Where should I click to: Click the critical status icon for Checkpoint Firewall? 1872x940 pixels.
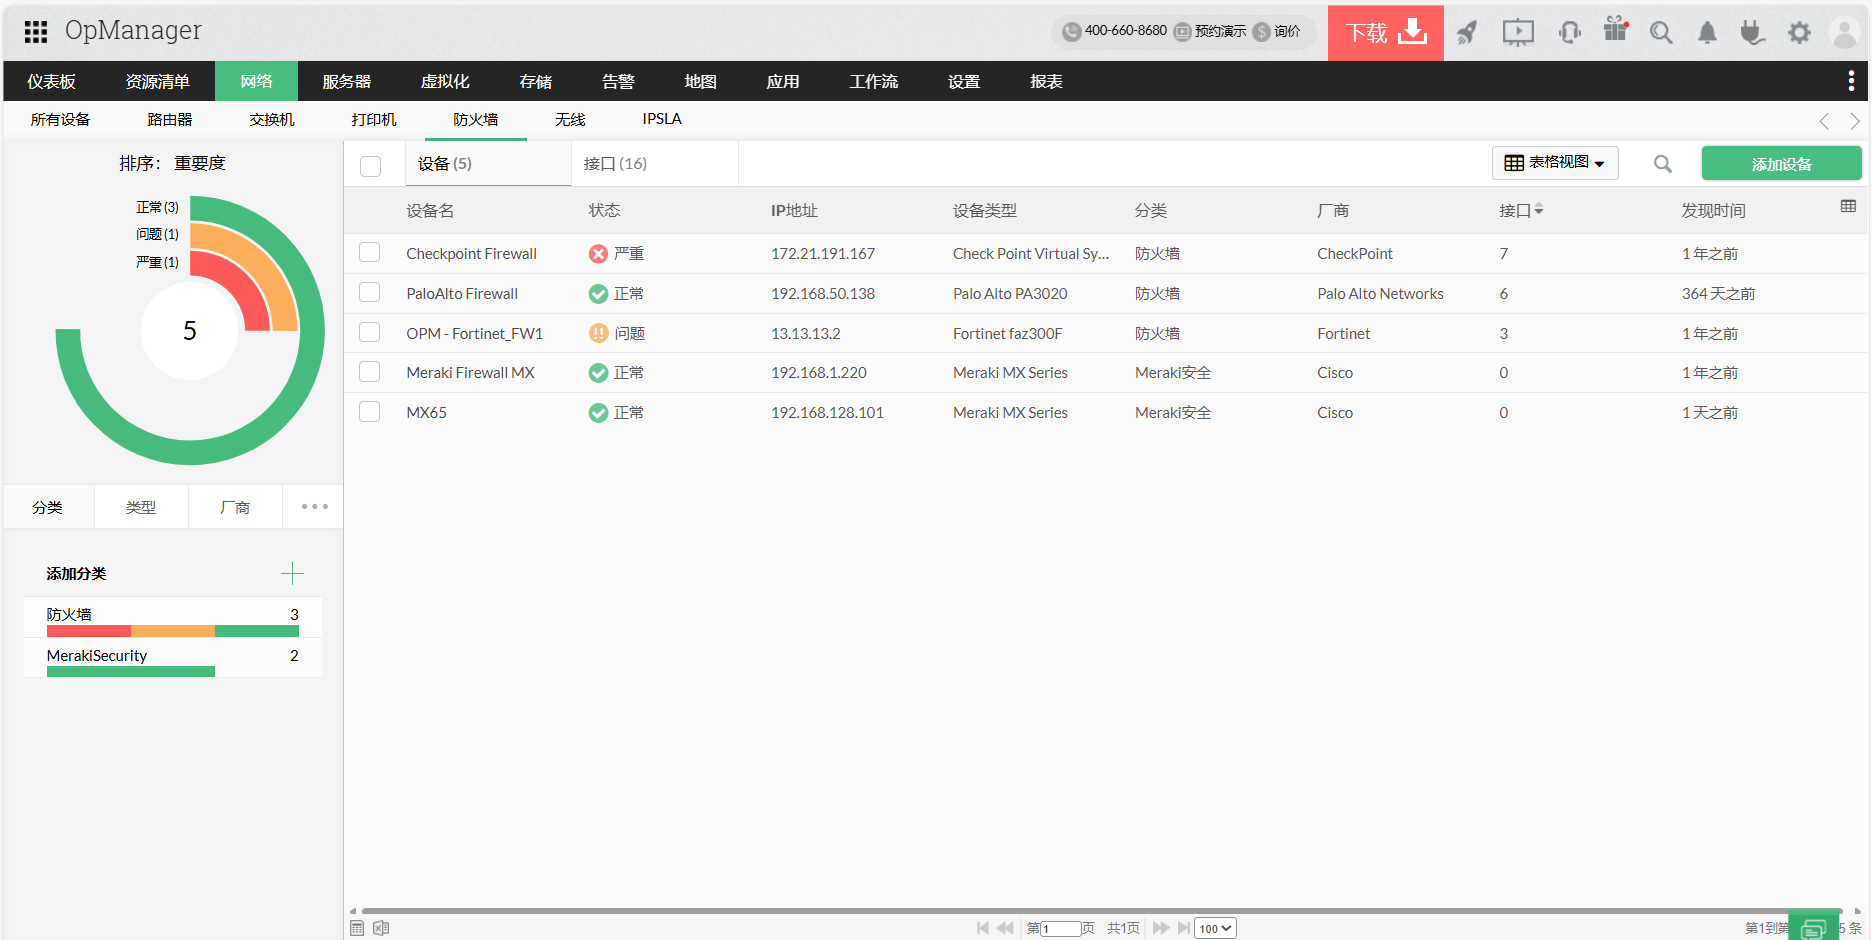[598, 254]
